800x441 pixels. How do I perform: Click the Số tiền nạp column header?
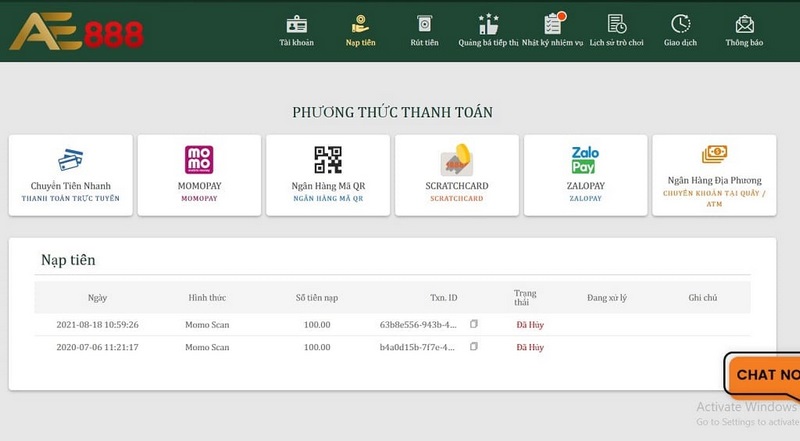coord(316,298)
